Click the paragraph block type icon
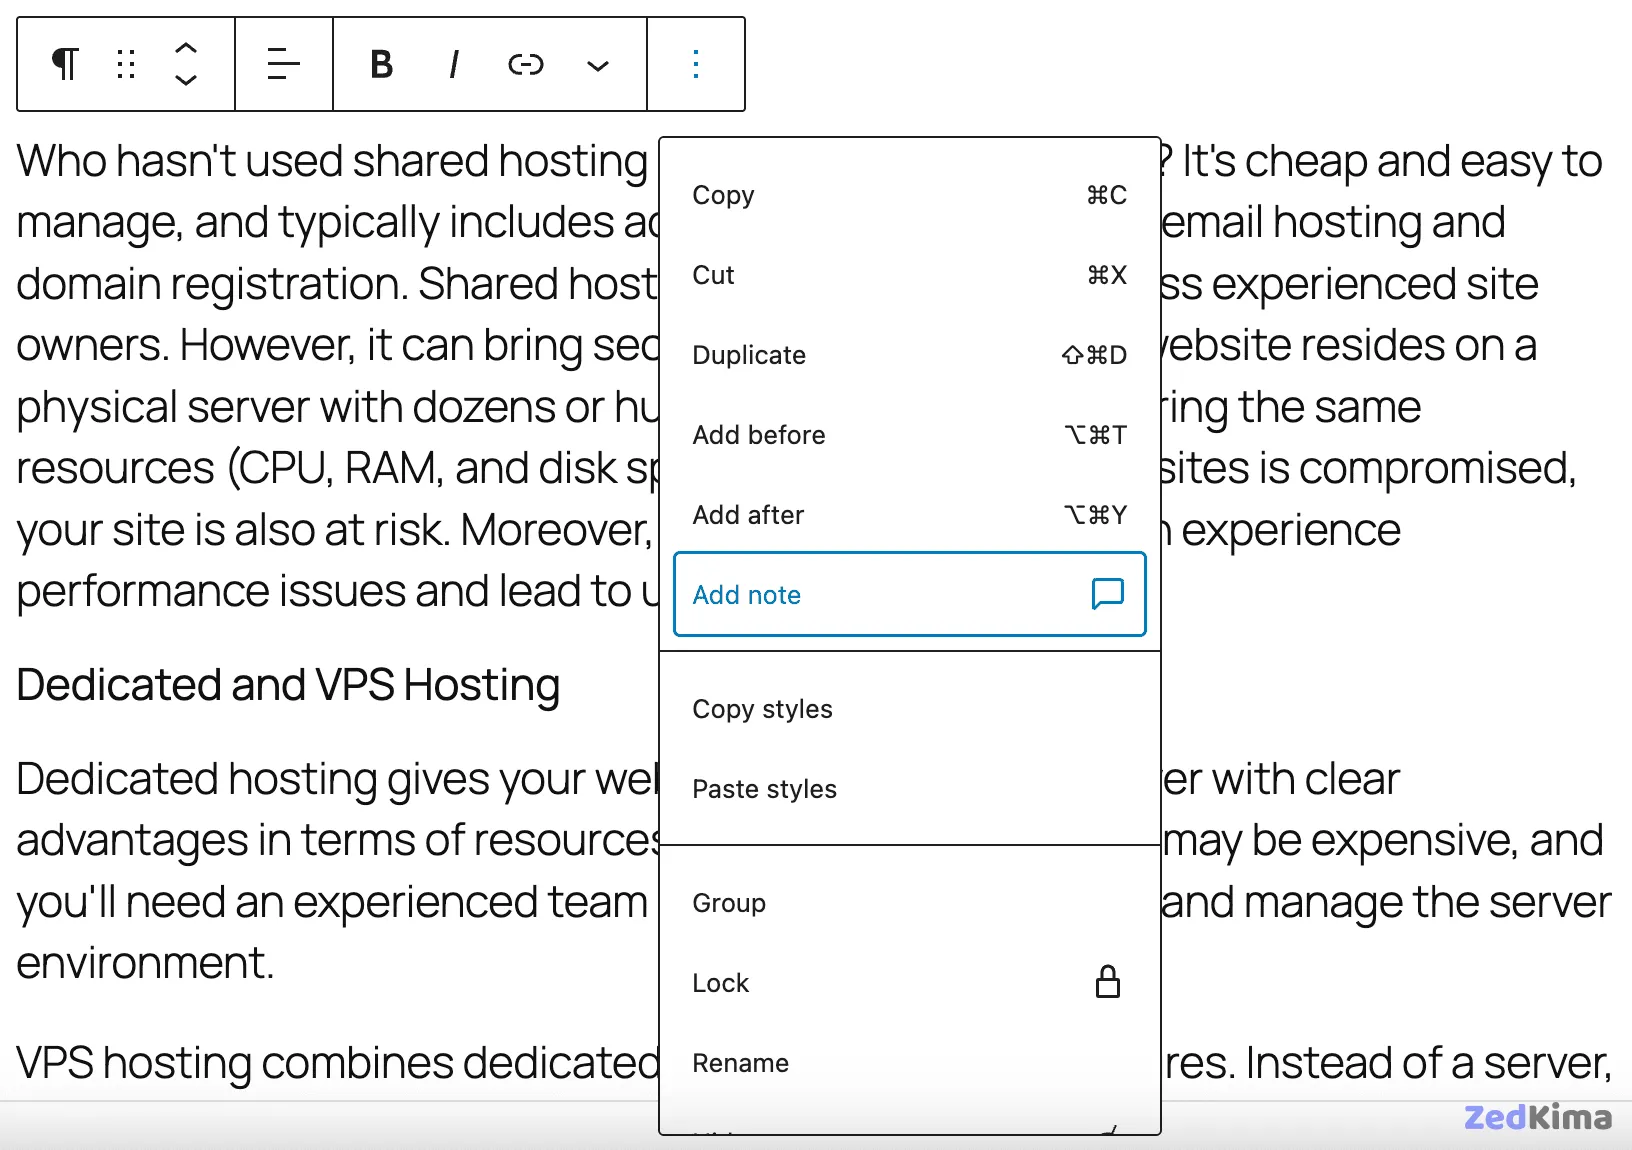The image size is (1632, 1150). (65, 64)
